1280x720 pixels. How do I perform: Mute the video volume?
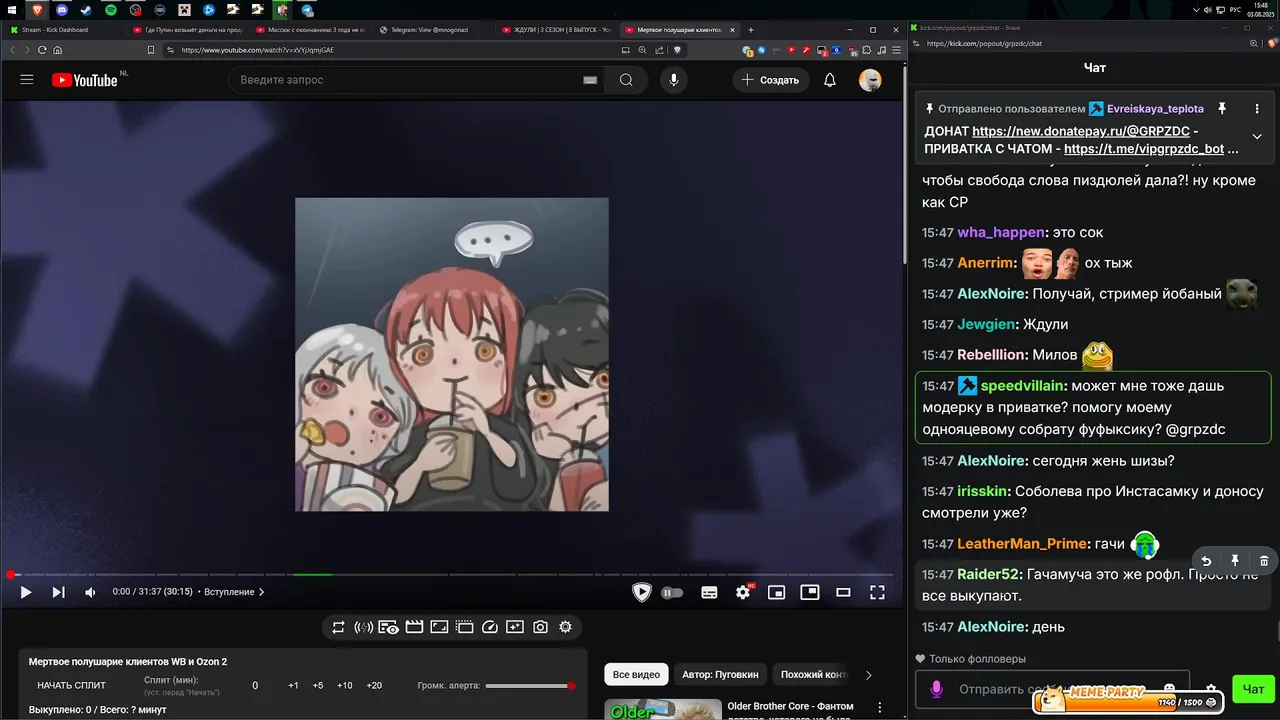91,592
